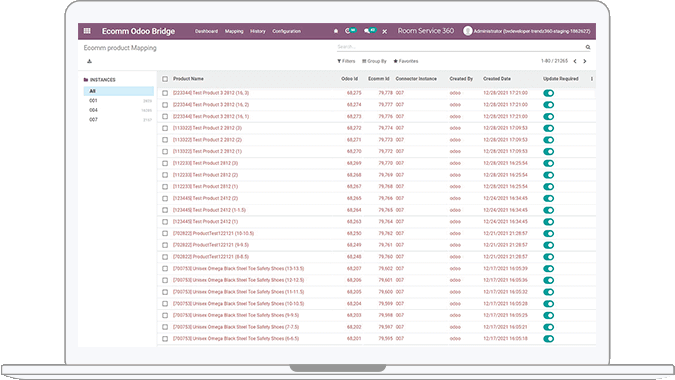Toggle Update Required for Odoo Id 68,265
This screenshot has width=675, height=380.
[x=548, y=198]
